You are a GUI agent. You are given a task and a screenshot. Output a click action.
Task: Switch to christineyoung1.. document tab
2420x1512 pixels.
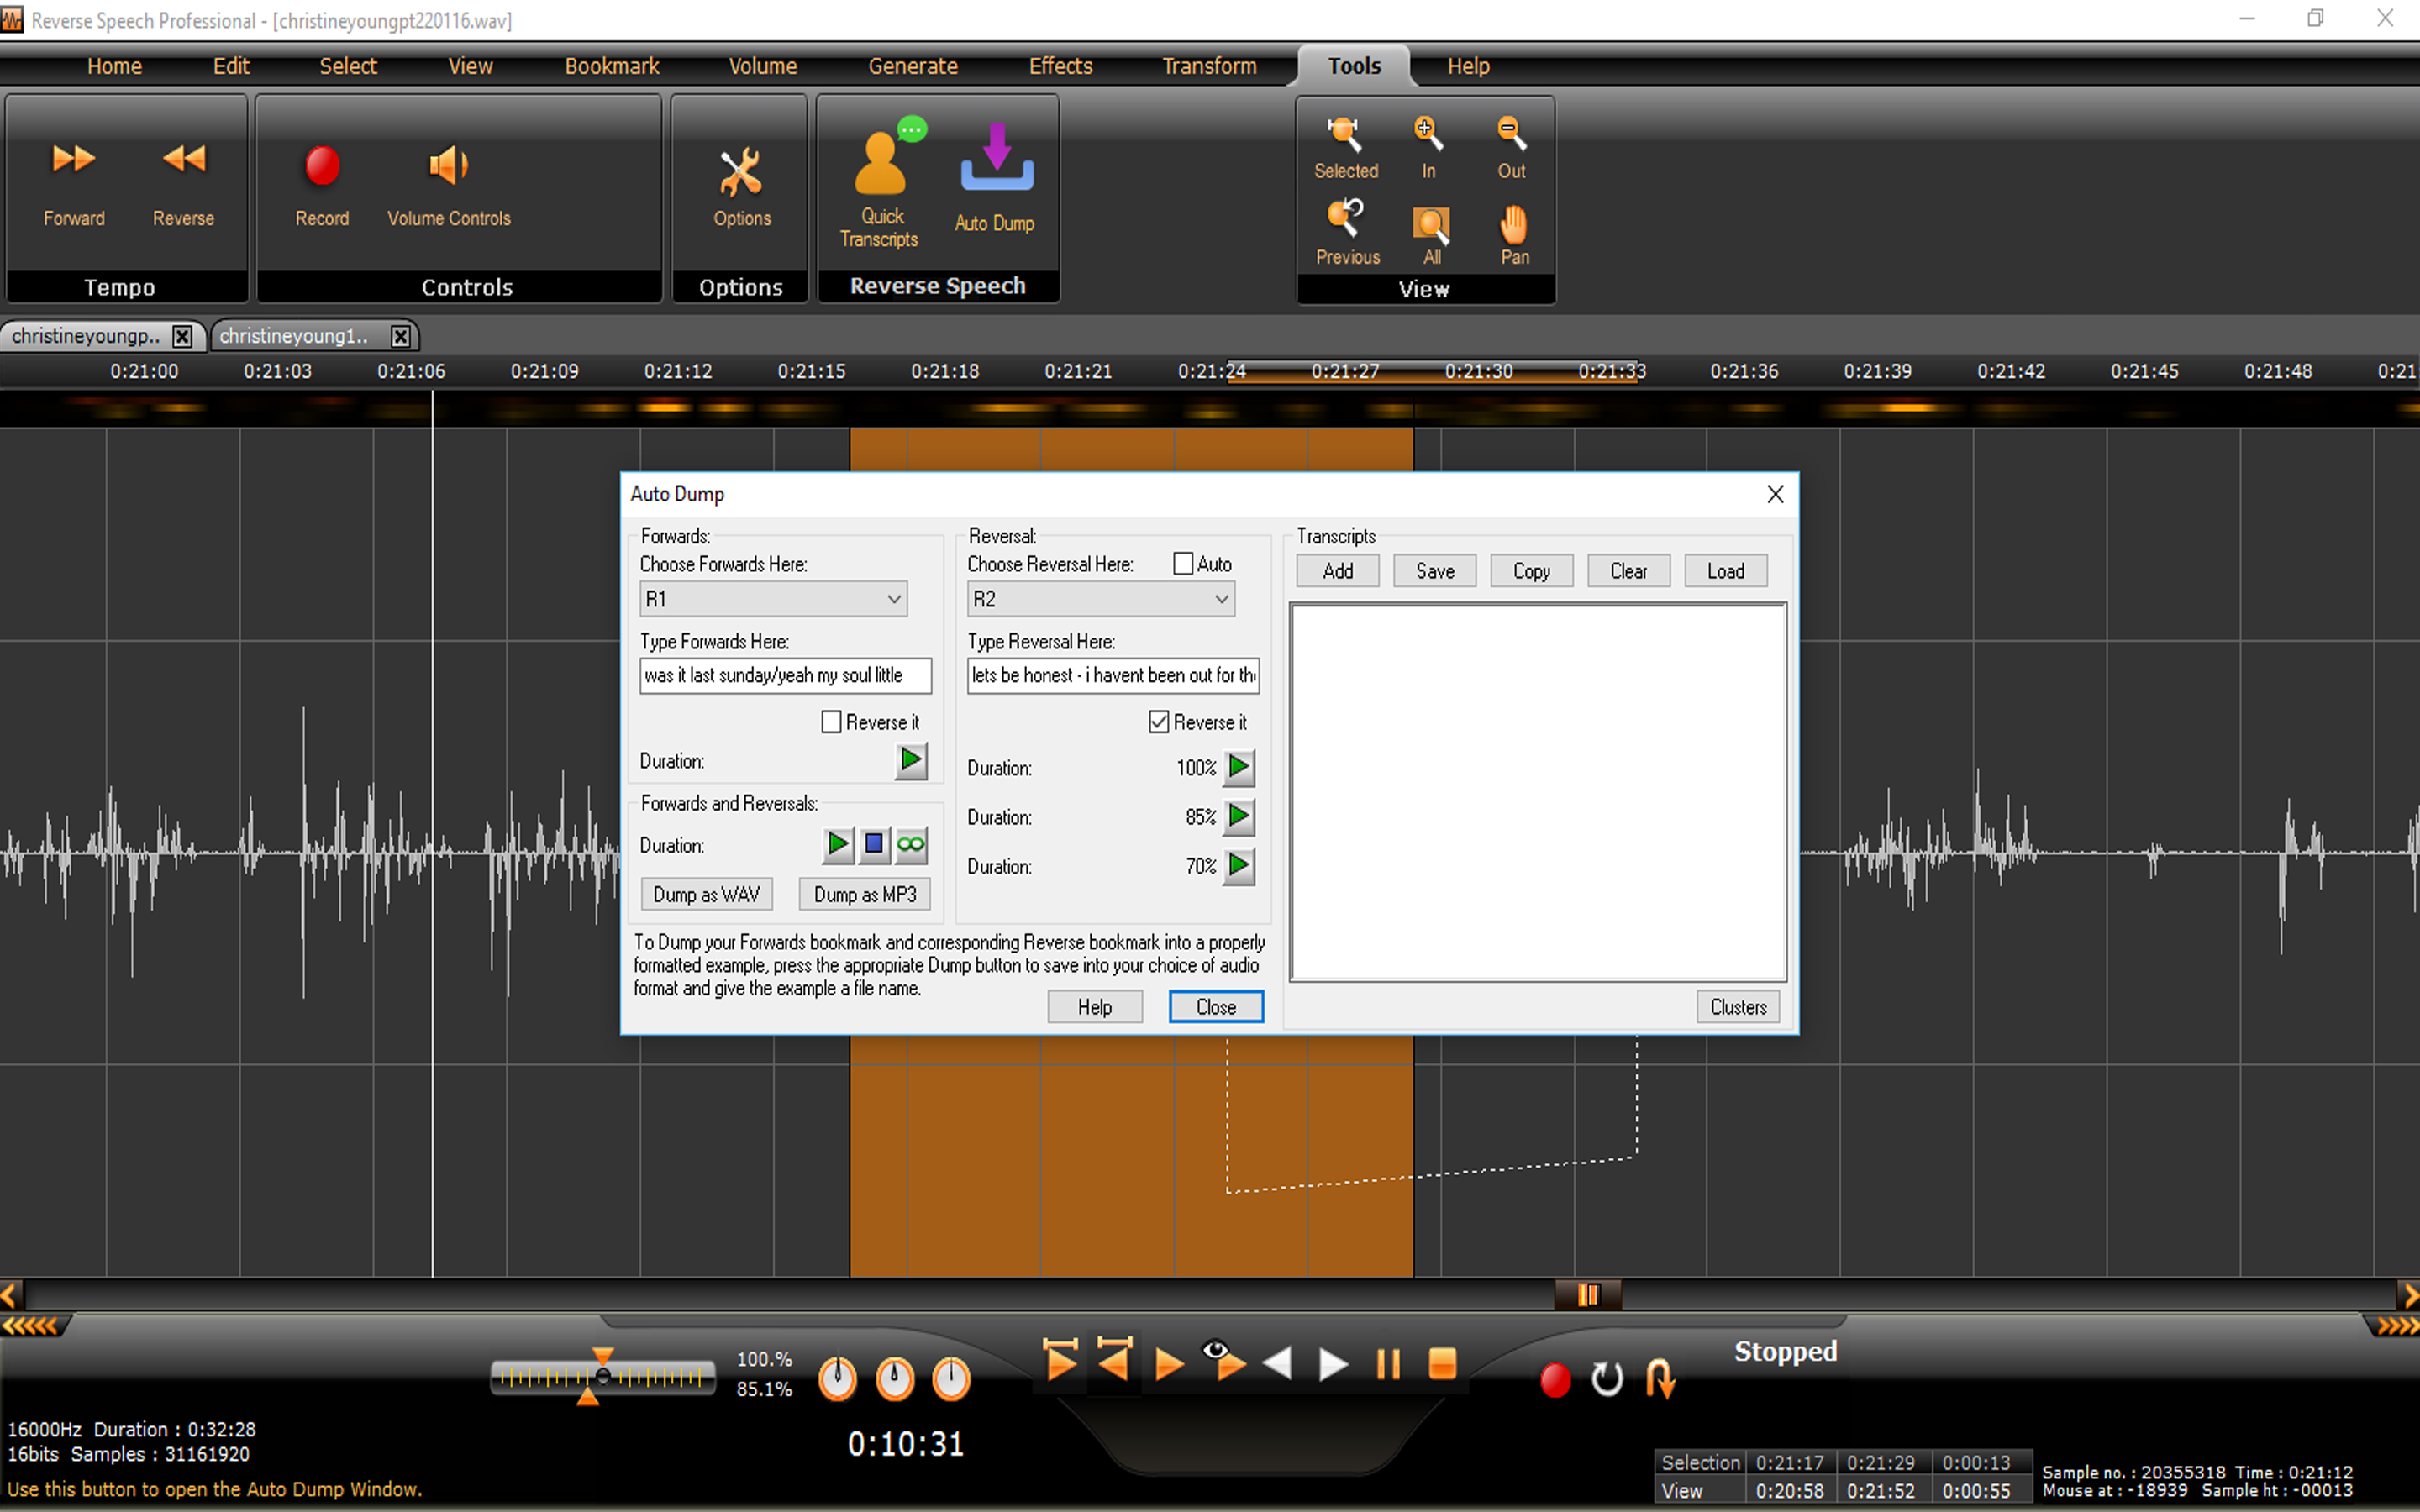pos(294,336)
